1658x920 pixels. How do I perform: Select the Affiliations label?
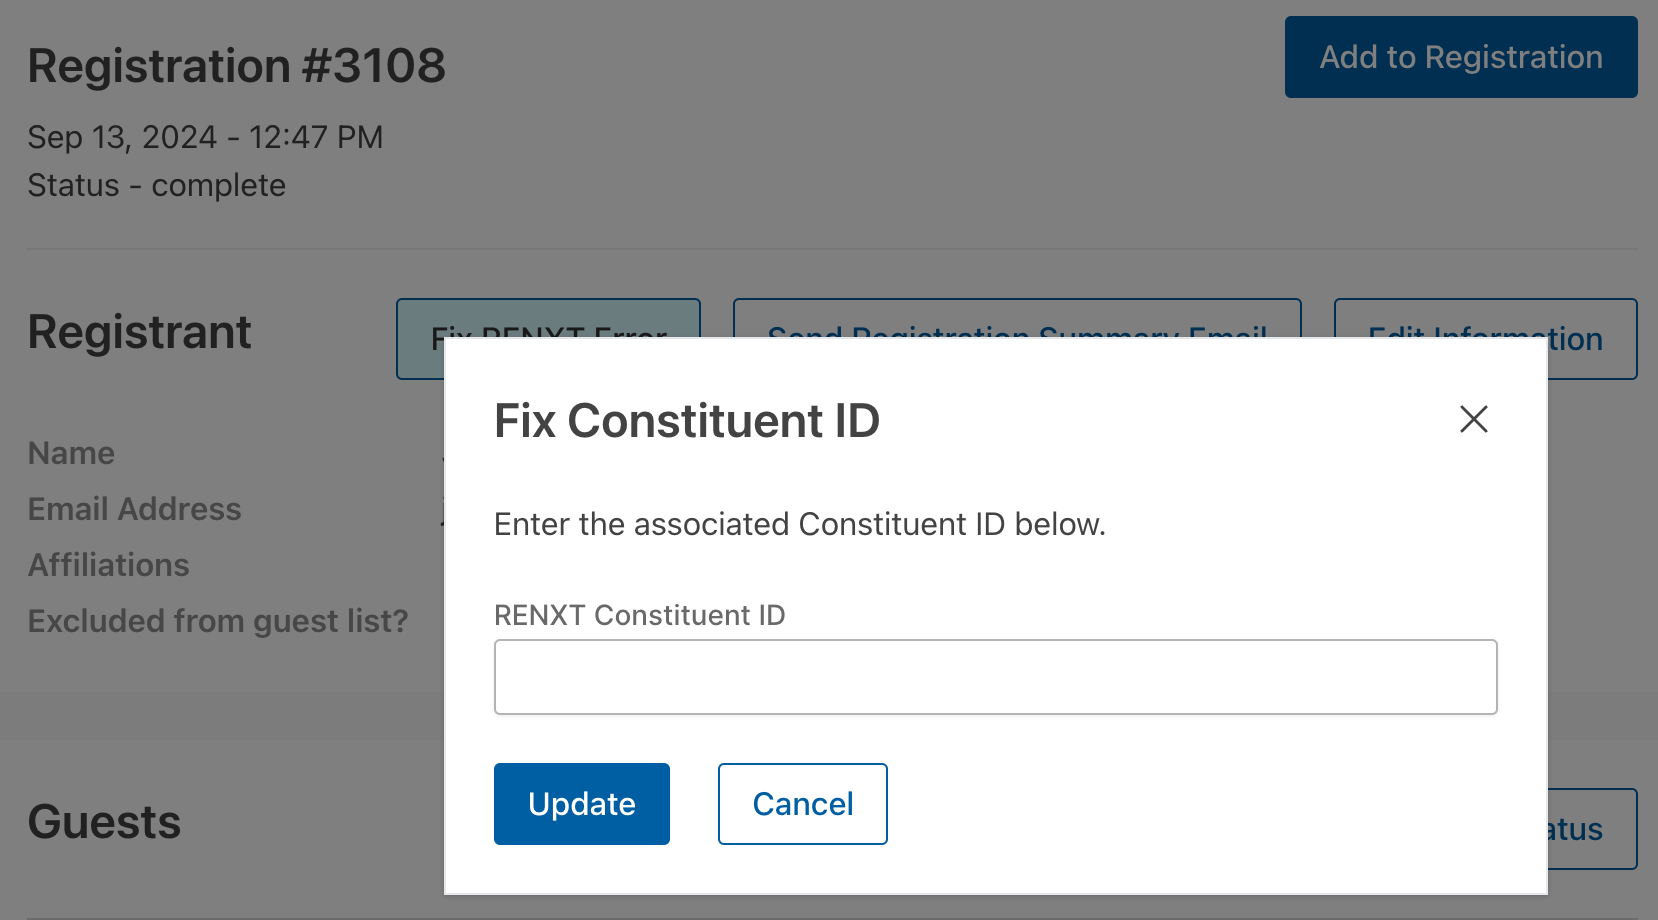(109, 565)
